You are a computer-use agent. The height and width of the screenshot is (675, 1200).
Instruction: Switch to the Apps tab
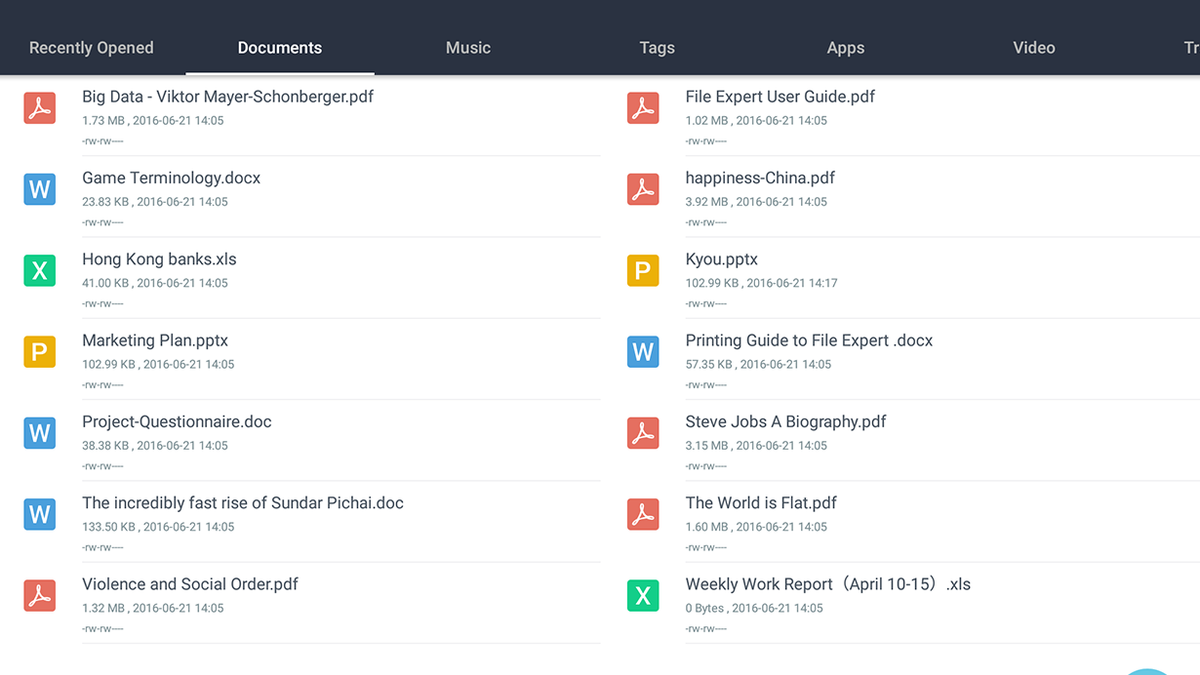coord(846,47)
